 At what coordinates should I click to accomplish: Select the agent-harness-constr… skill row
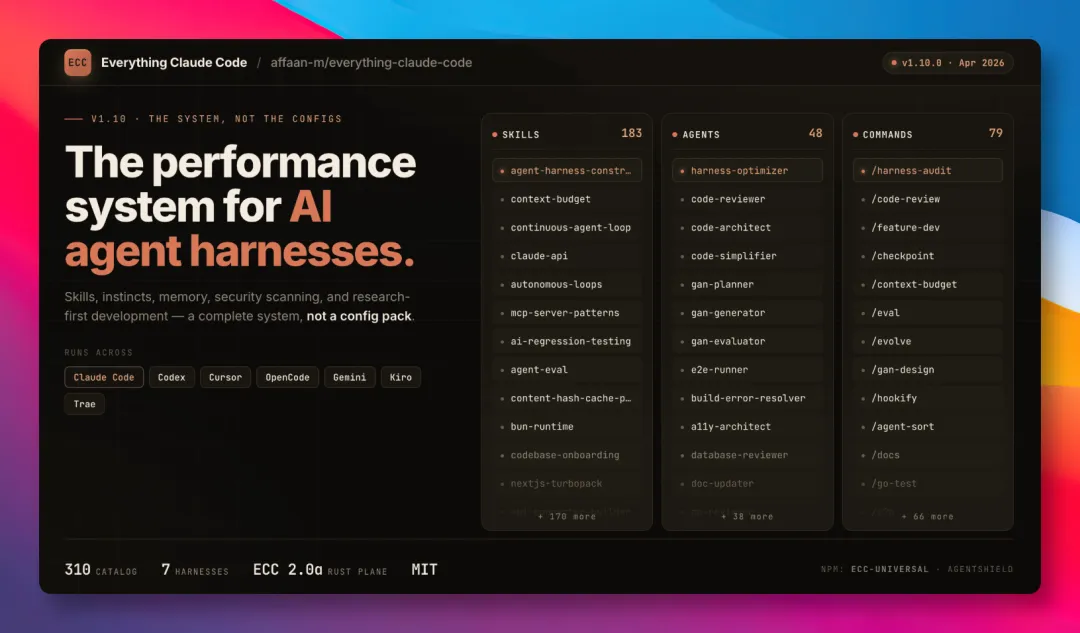pyautogui.click(x=567, y=171)
